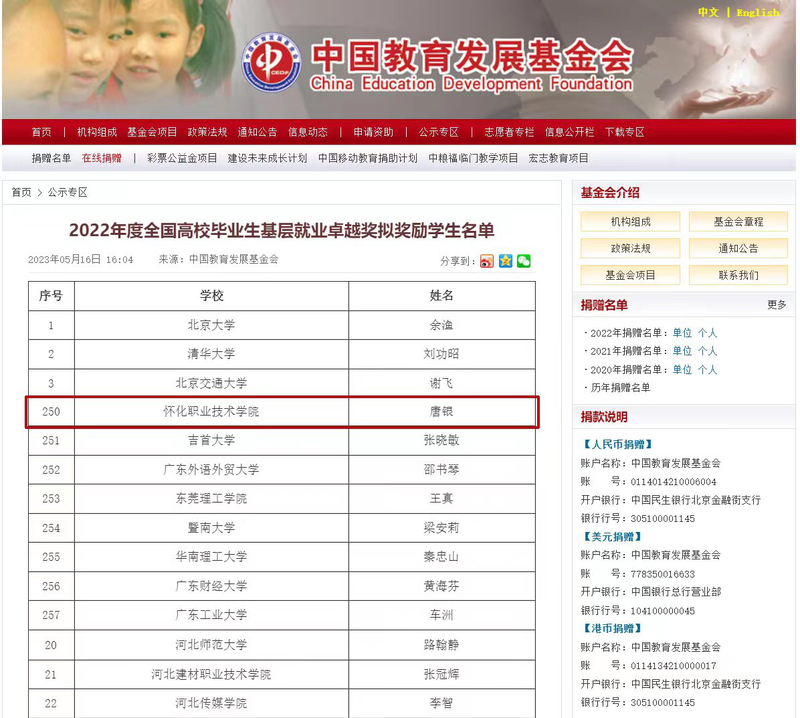
Task: Click 机构组成 button in sidebar
Action: (x=630, y=222)
